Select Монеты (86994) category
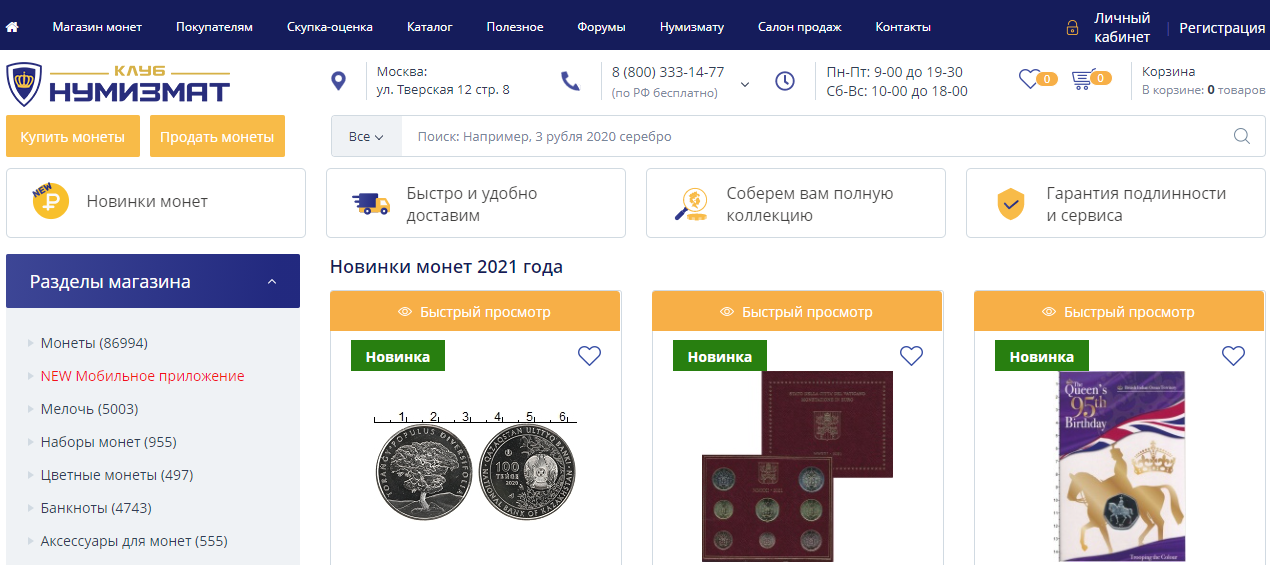Image resolution: width=1270 pixels, height=565 pixels. pos(94,343)
